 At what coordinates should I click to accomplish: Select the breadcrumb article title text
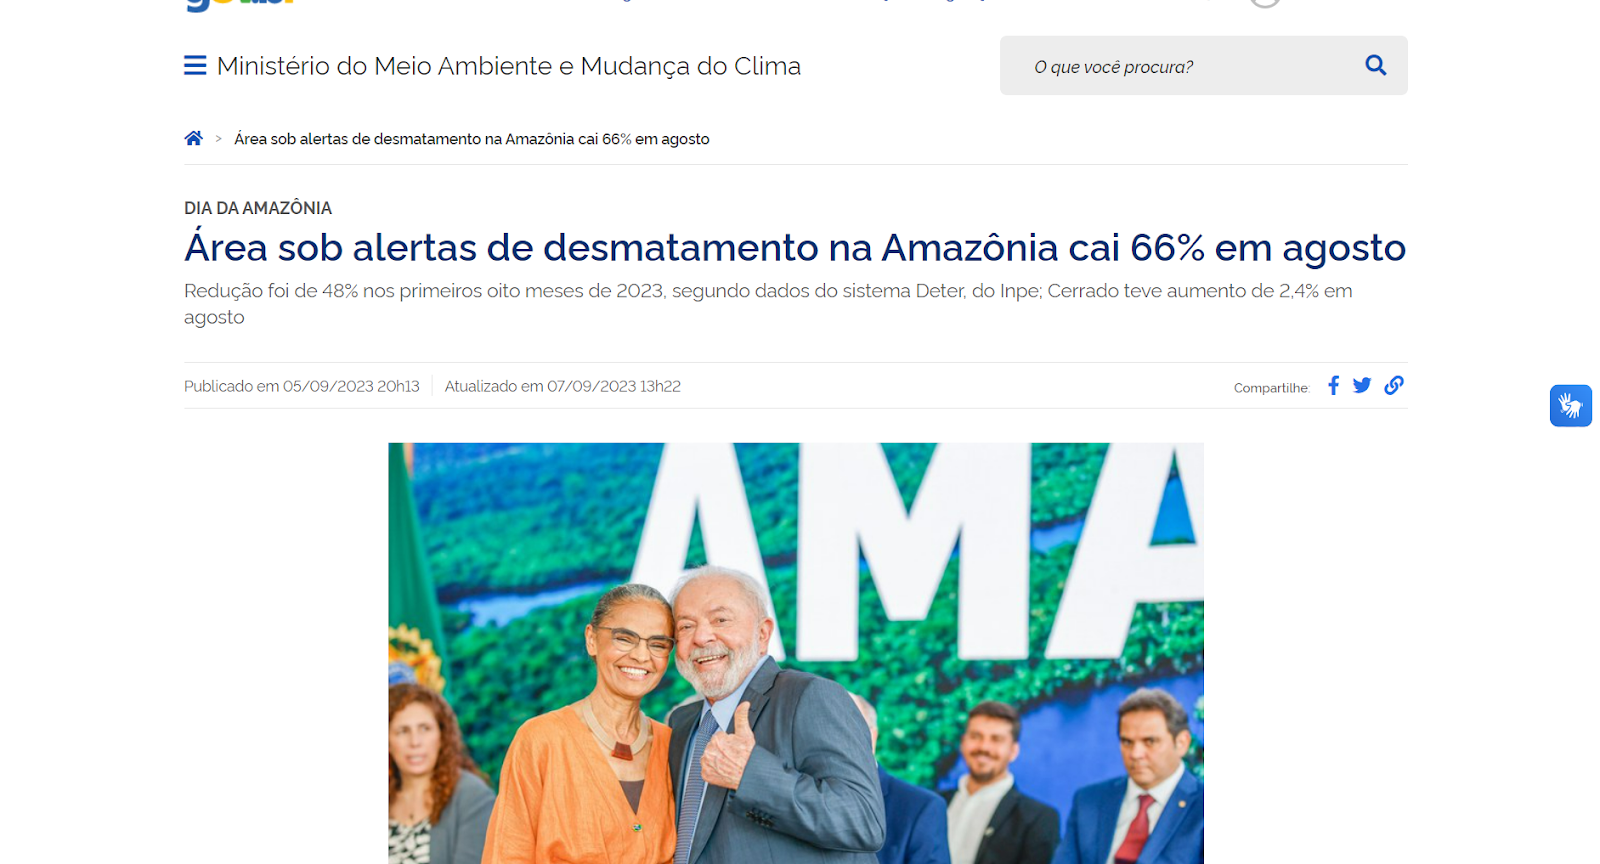coord(472,139)
